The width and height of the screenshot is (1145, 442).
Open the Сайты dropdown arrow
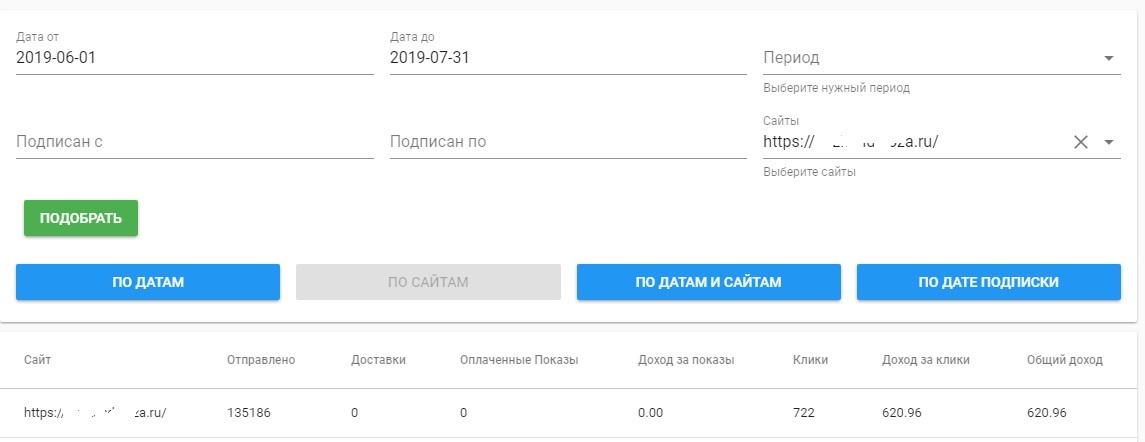(x=1108, y=142)
